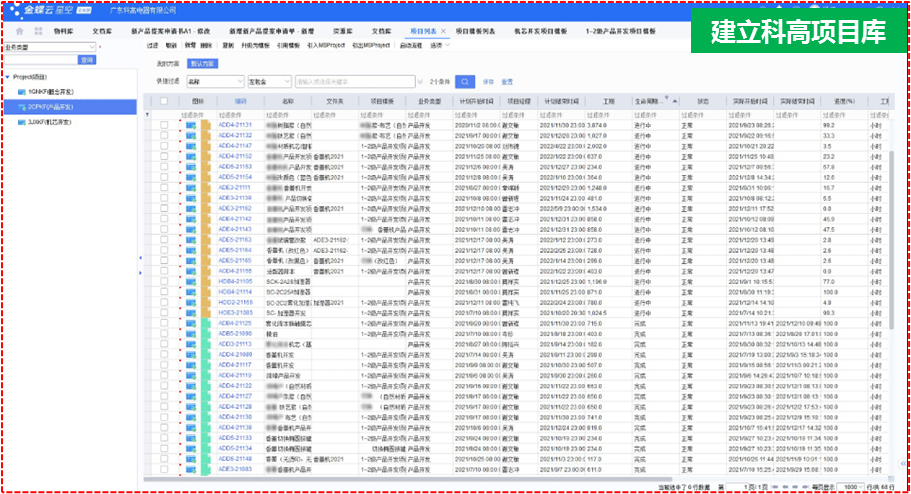This screenshot has height=494, width=911.
Task: Click 删除 in the toolbar
Action: tap(206, 45)
